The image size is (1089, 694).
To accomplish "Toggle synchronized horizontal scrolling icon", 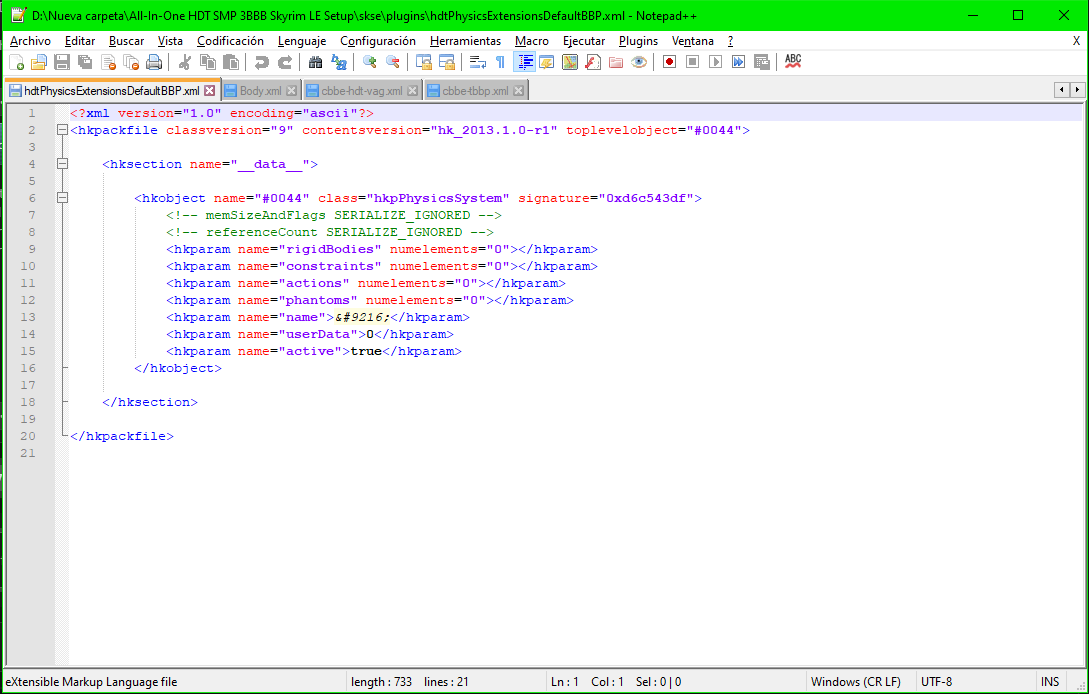I will pos(447,63).
